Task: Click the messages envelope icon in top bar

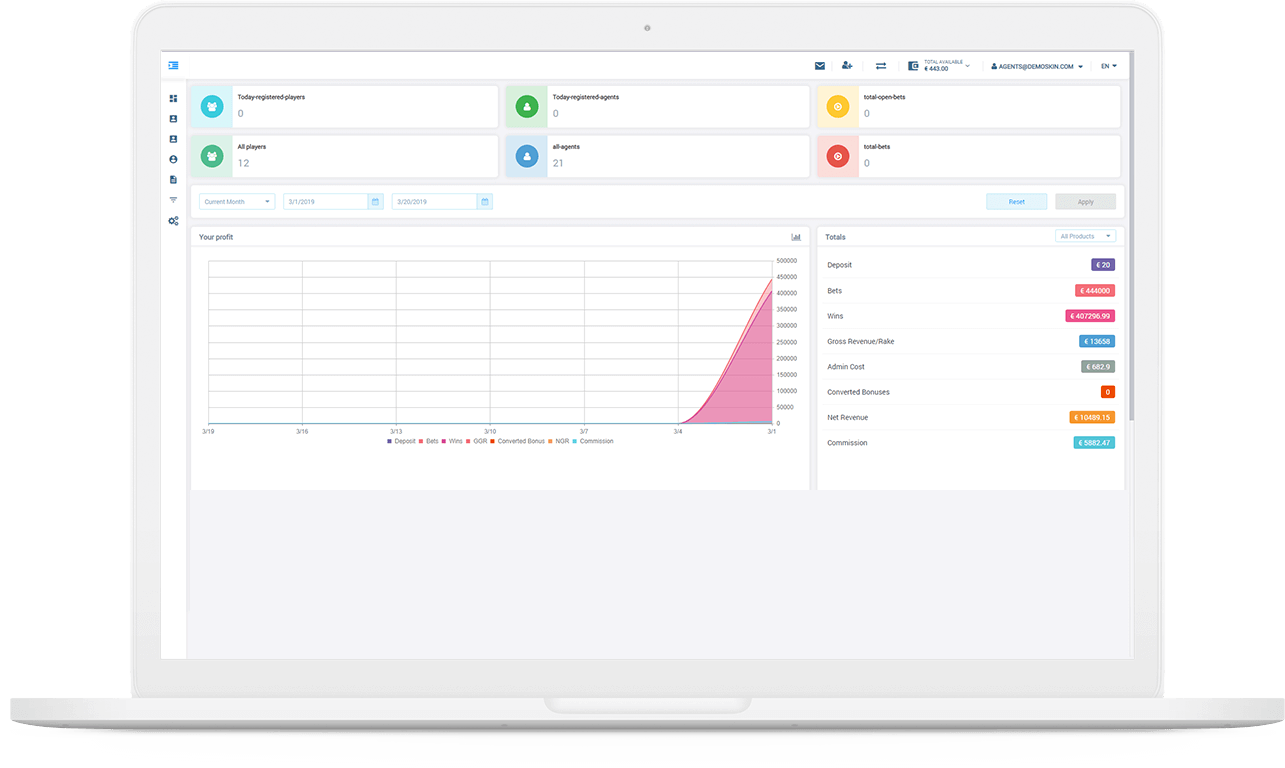Action: pos(820,65)
